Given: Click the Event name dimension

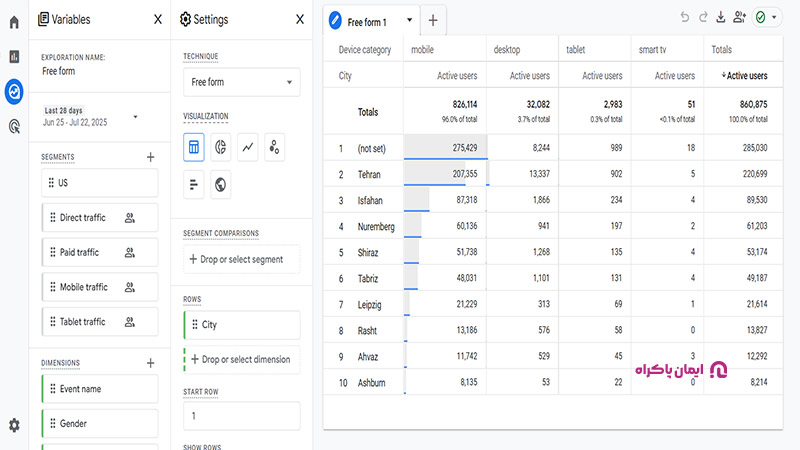Looking at the screenshot, I should 100,389.
